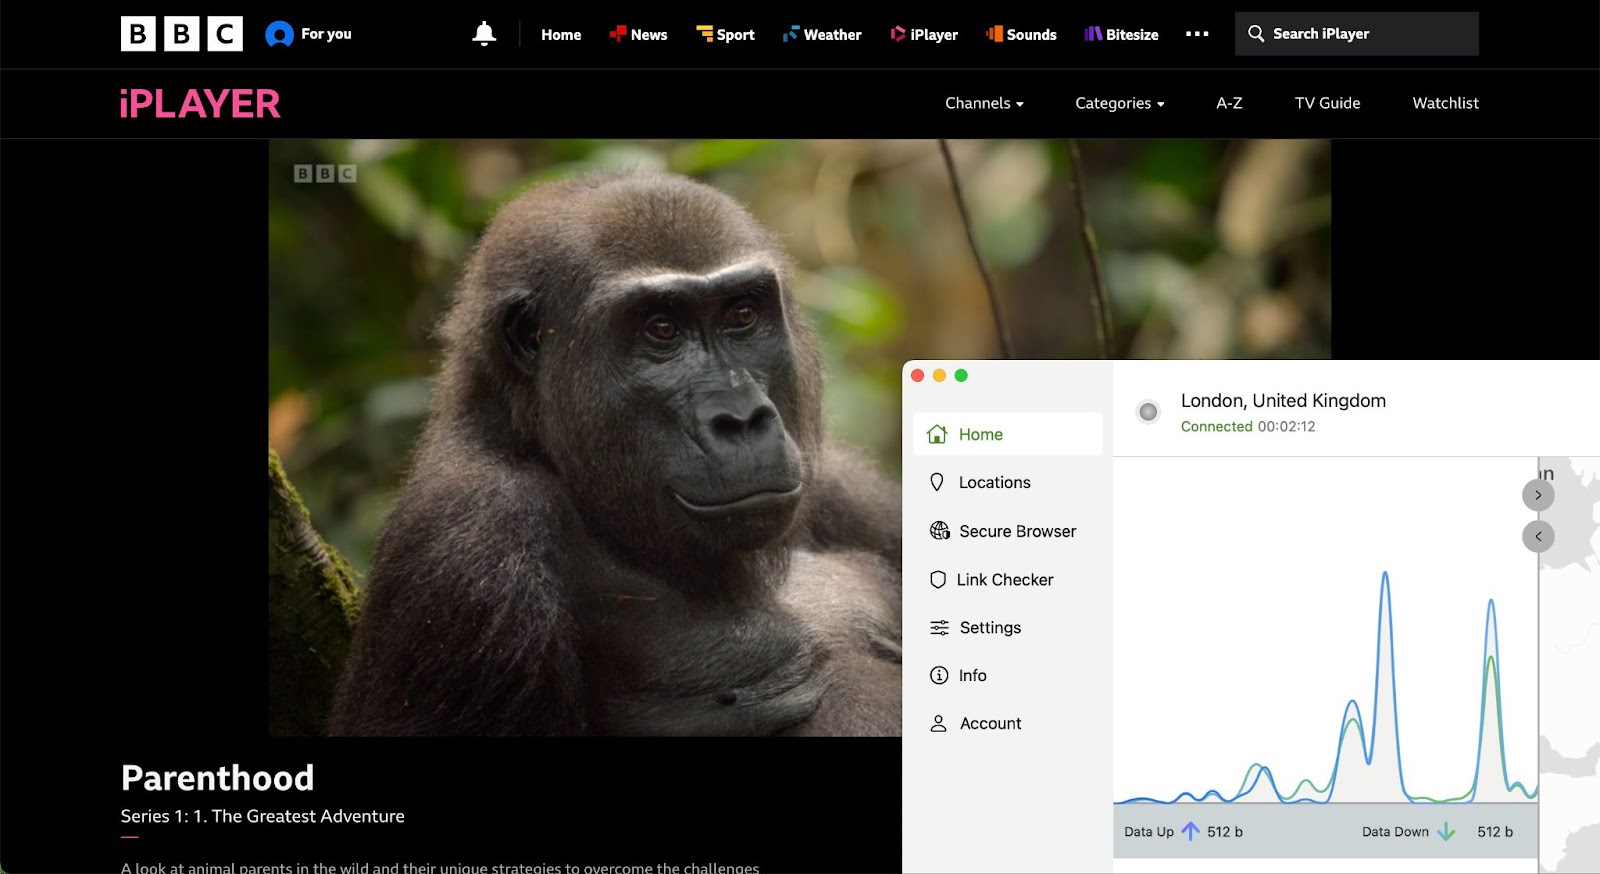The width and height of the screenshot is (1600, 874).
Task: Click the Data Down arrow icon
Action: 1446,831
